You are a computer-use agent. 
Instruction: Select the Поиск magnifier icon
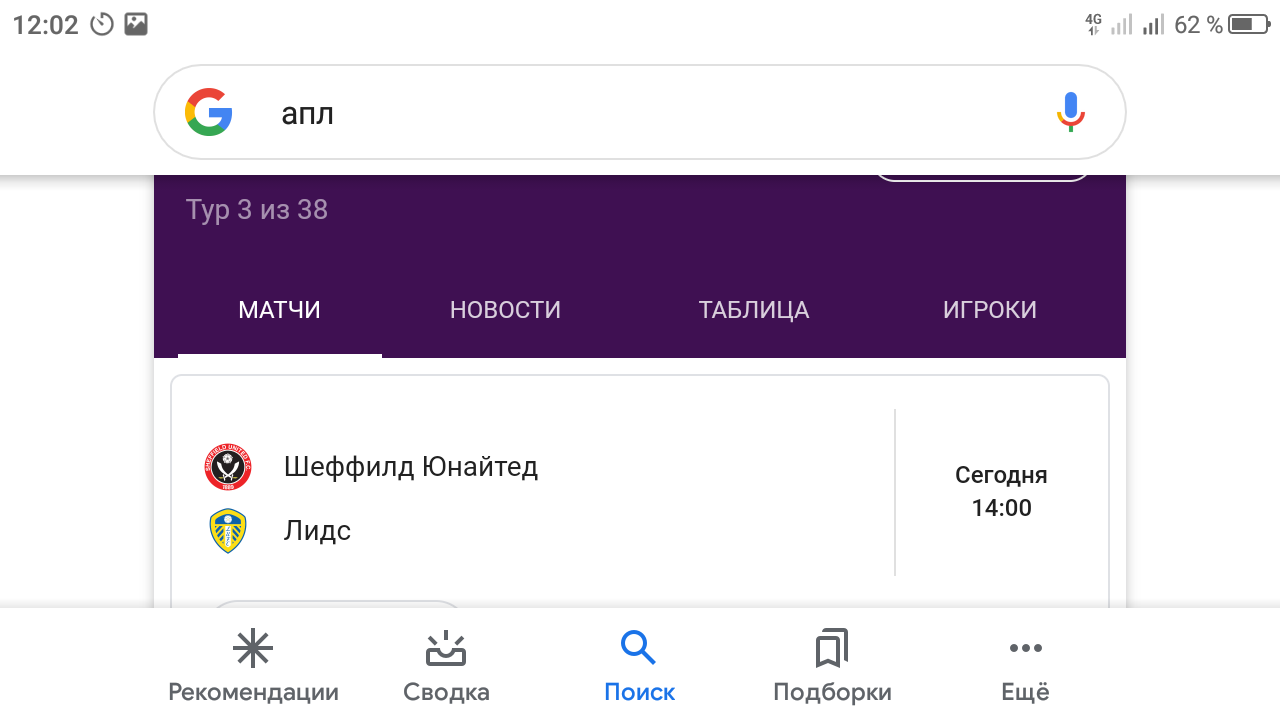(639, 648)
